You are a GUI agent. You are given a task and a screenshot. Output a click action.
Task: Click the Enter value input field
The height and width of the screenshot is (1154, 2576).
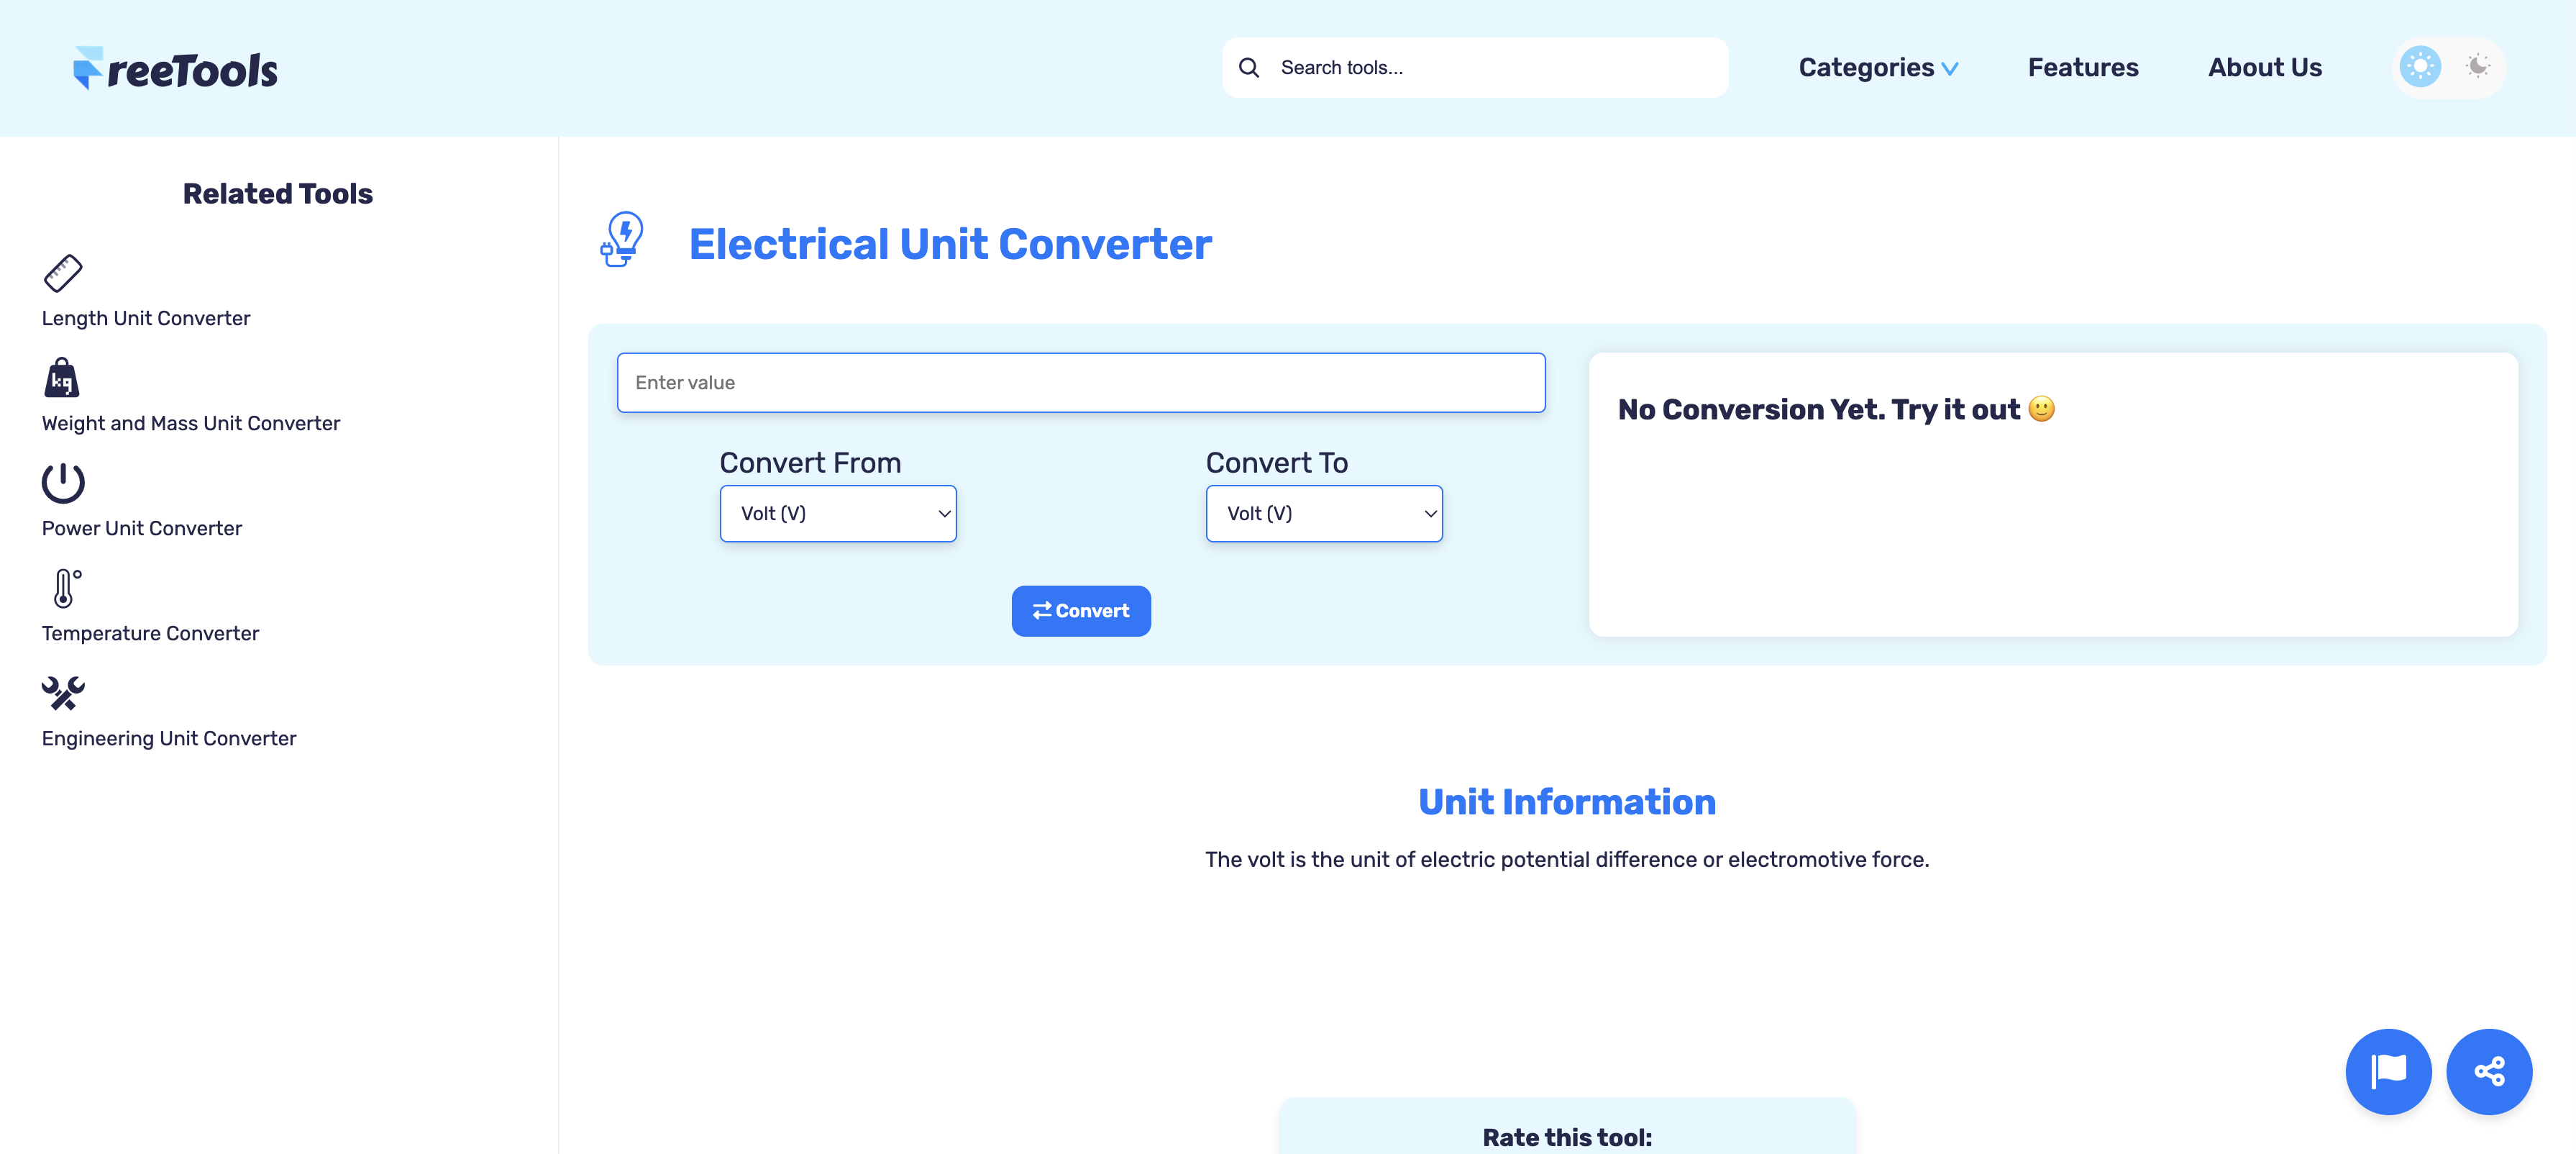[1081, 382]
